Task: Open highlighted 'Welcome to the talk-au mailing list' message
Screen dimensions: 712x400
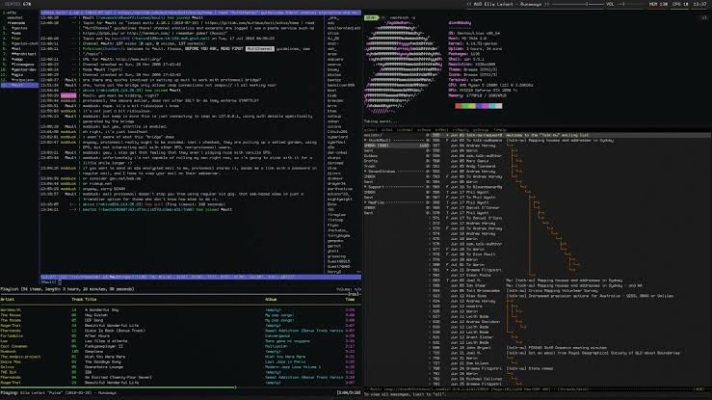Action: [x=571, y=135]
